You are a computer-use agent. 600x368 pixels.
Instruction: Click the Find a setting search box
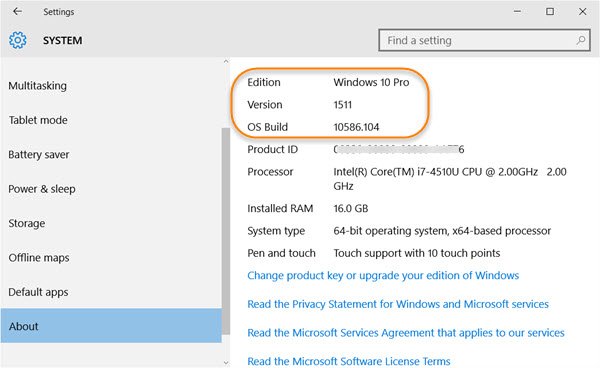[x=484, y=40]
